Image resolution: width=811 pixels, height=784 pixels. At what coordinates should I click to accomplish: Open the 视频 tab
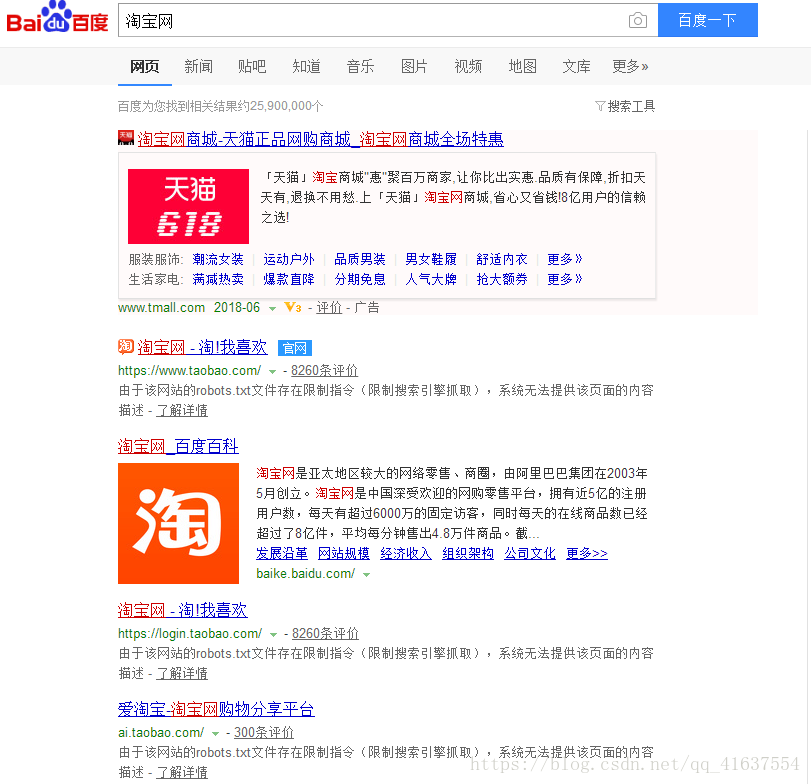click(x=468, y=66)
